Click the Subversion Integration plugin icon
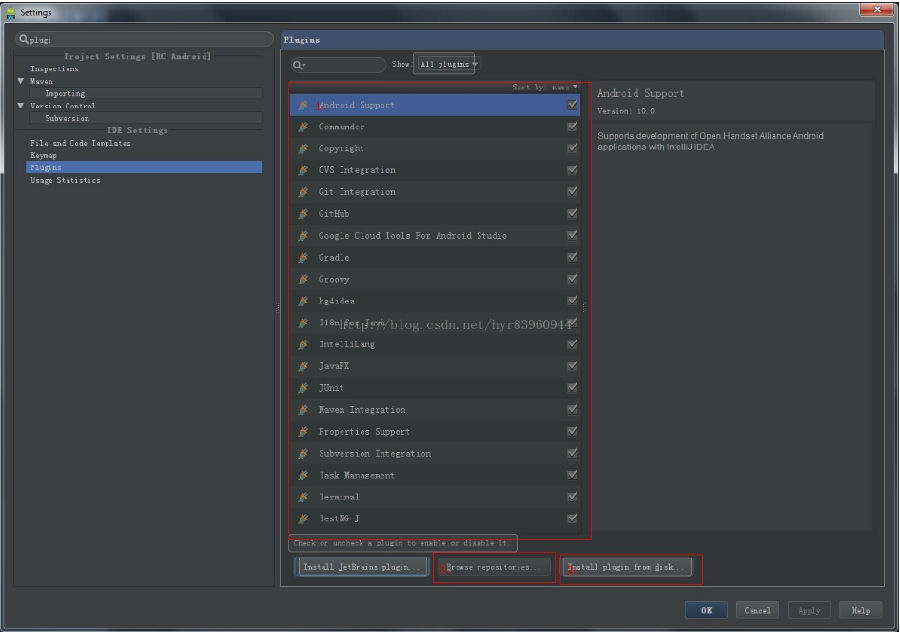 coord(303,453)
